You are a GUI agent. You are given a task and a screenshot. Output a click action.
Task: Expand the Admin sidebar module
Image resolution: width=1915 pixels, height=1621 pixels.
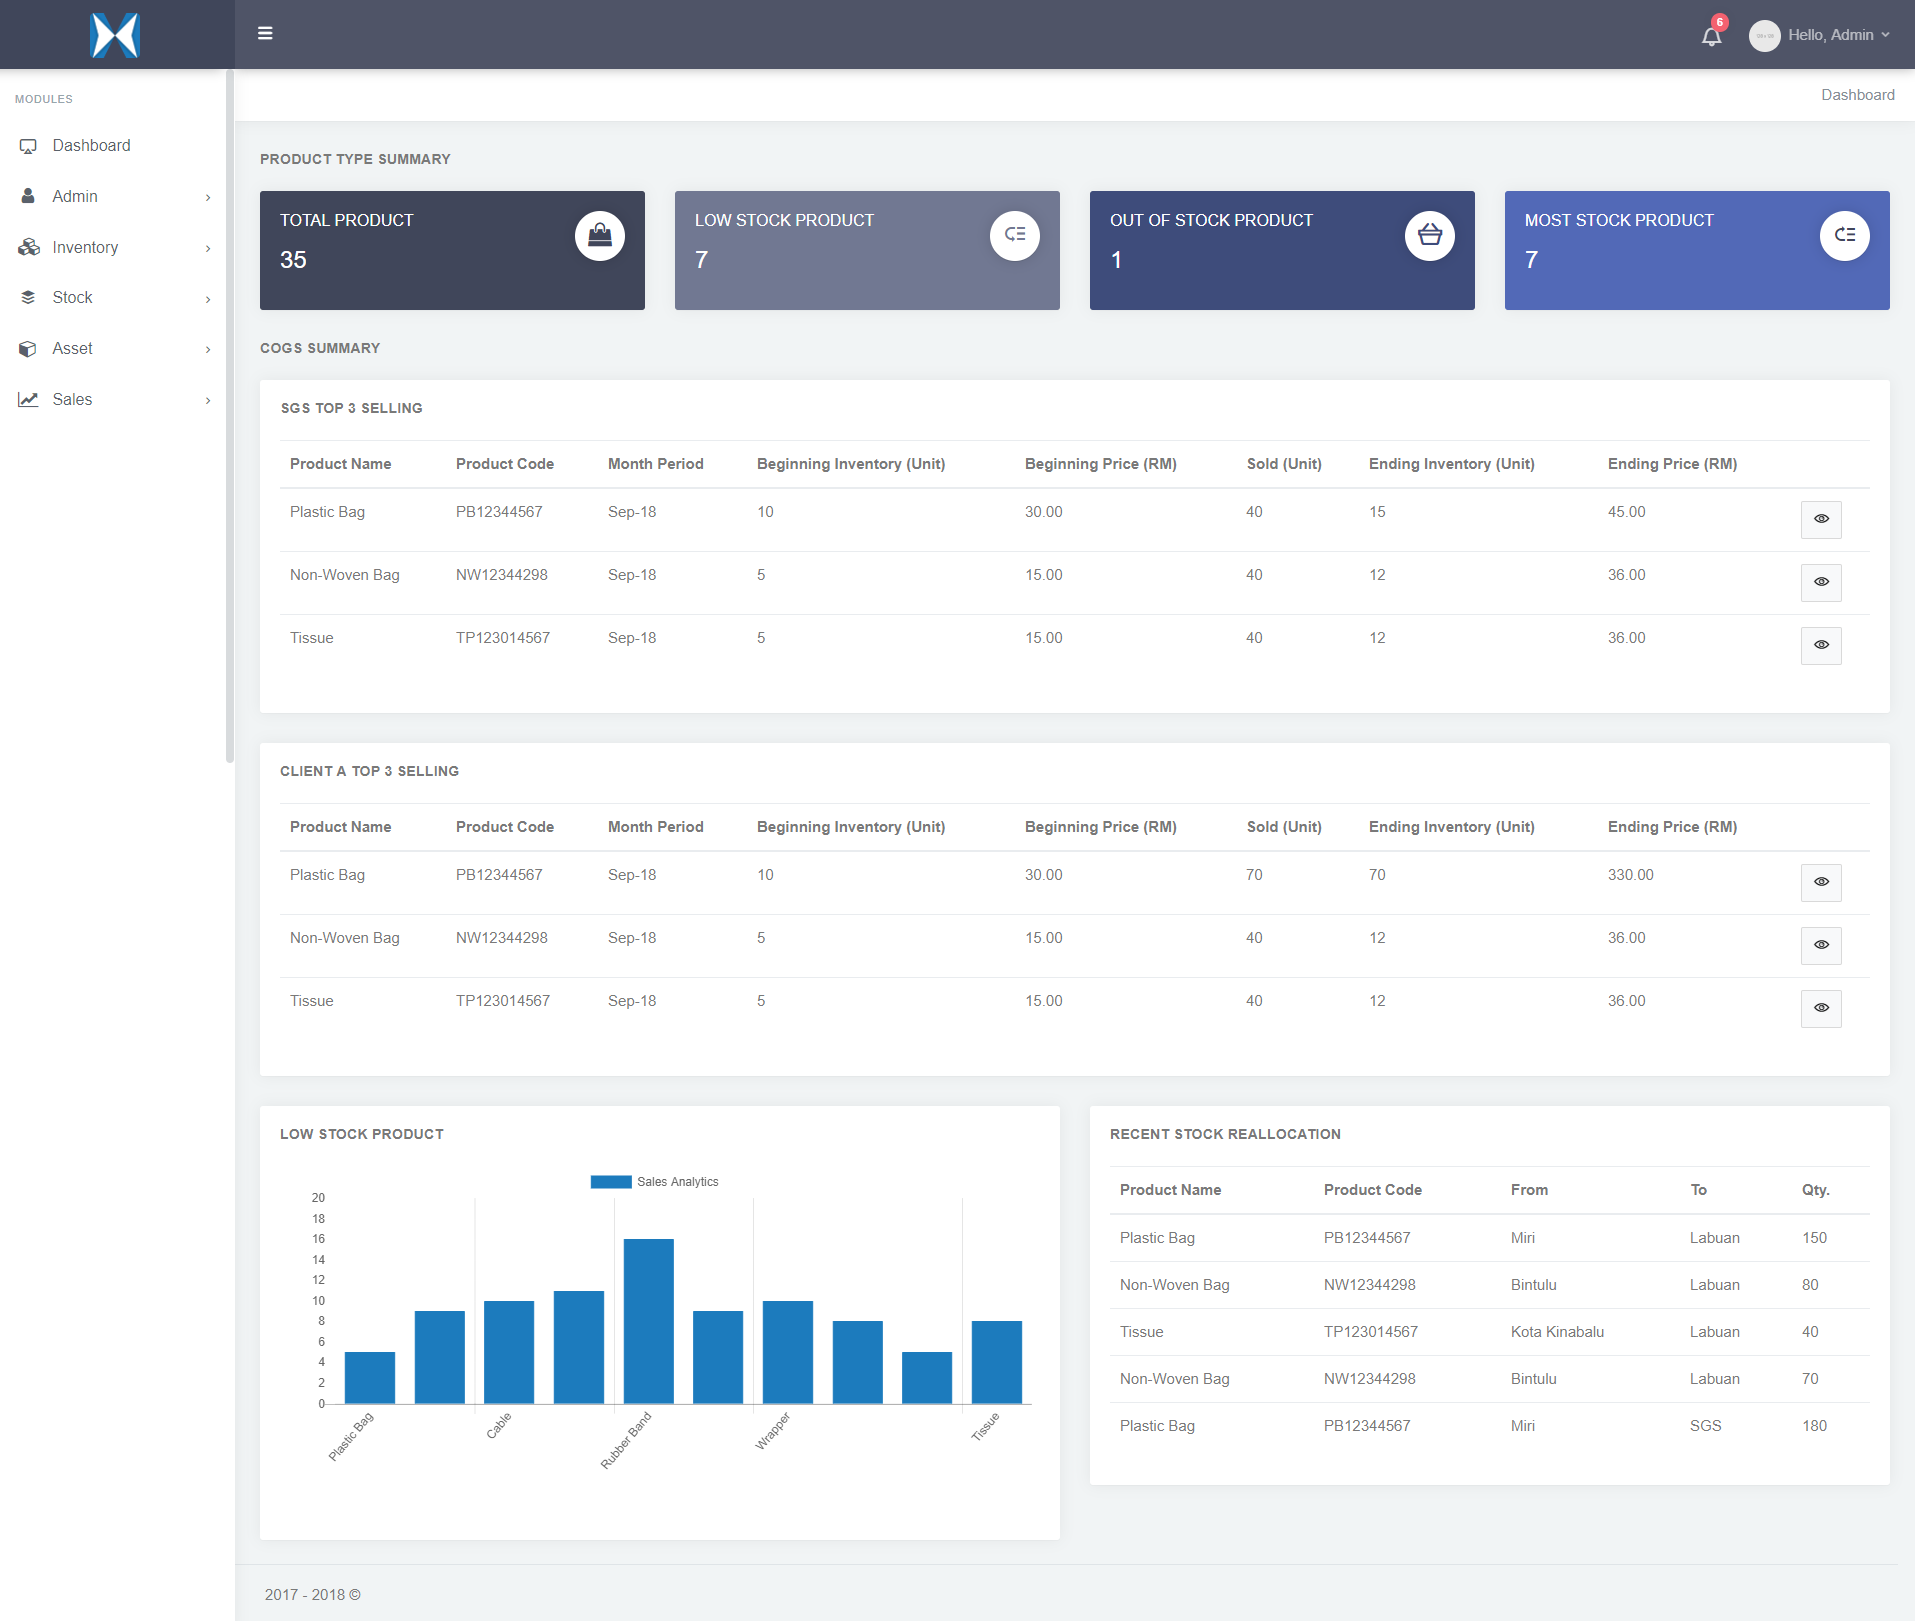pyautogui.click(x=115, y=197)
